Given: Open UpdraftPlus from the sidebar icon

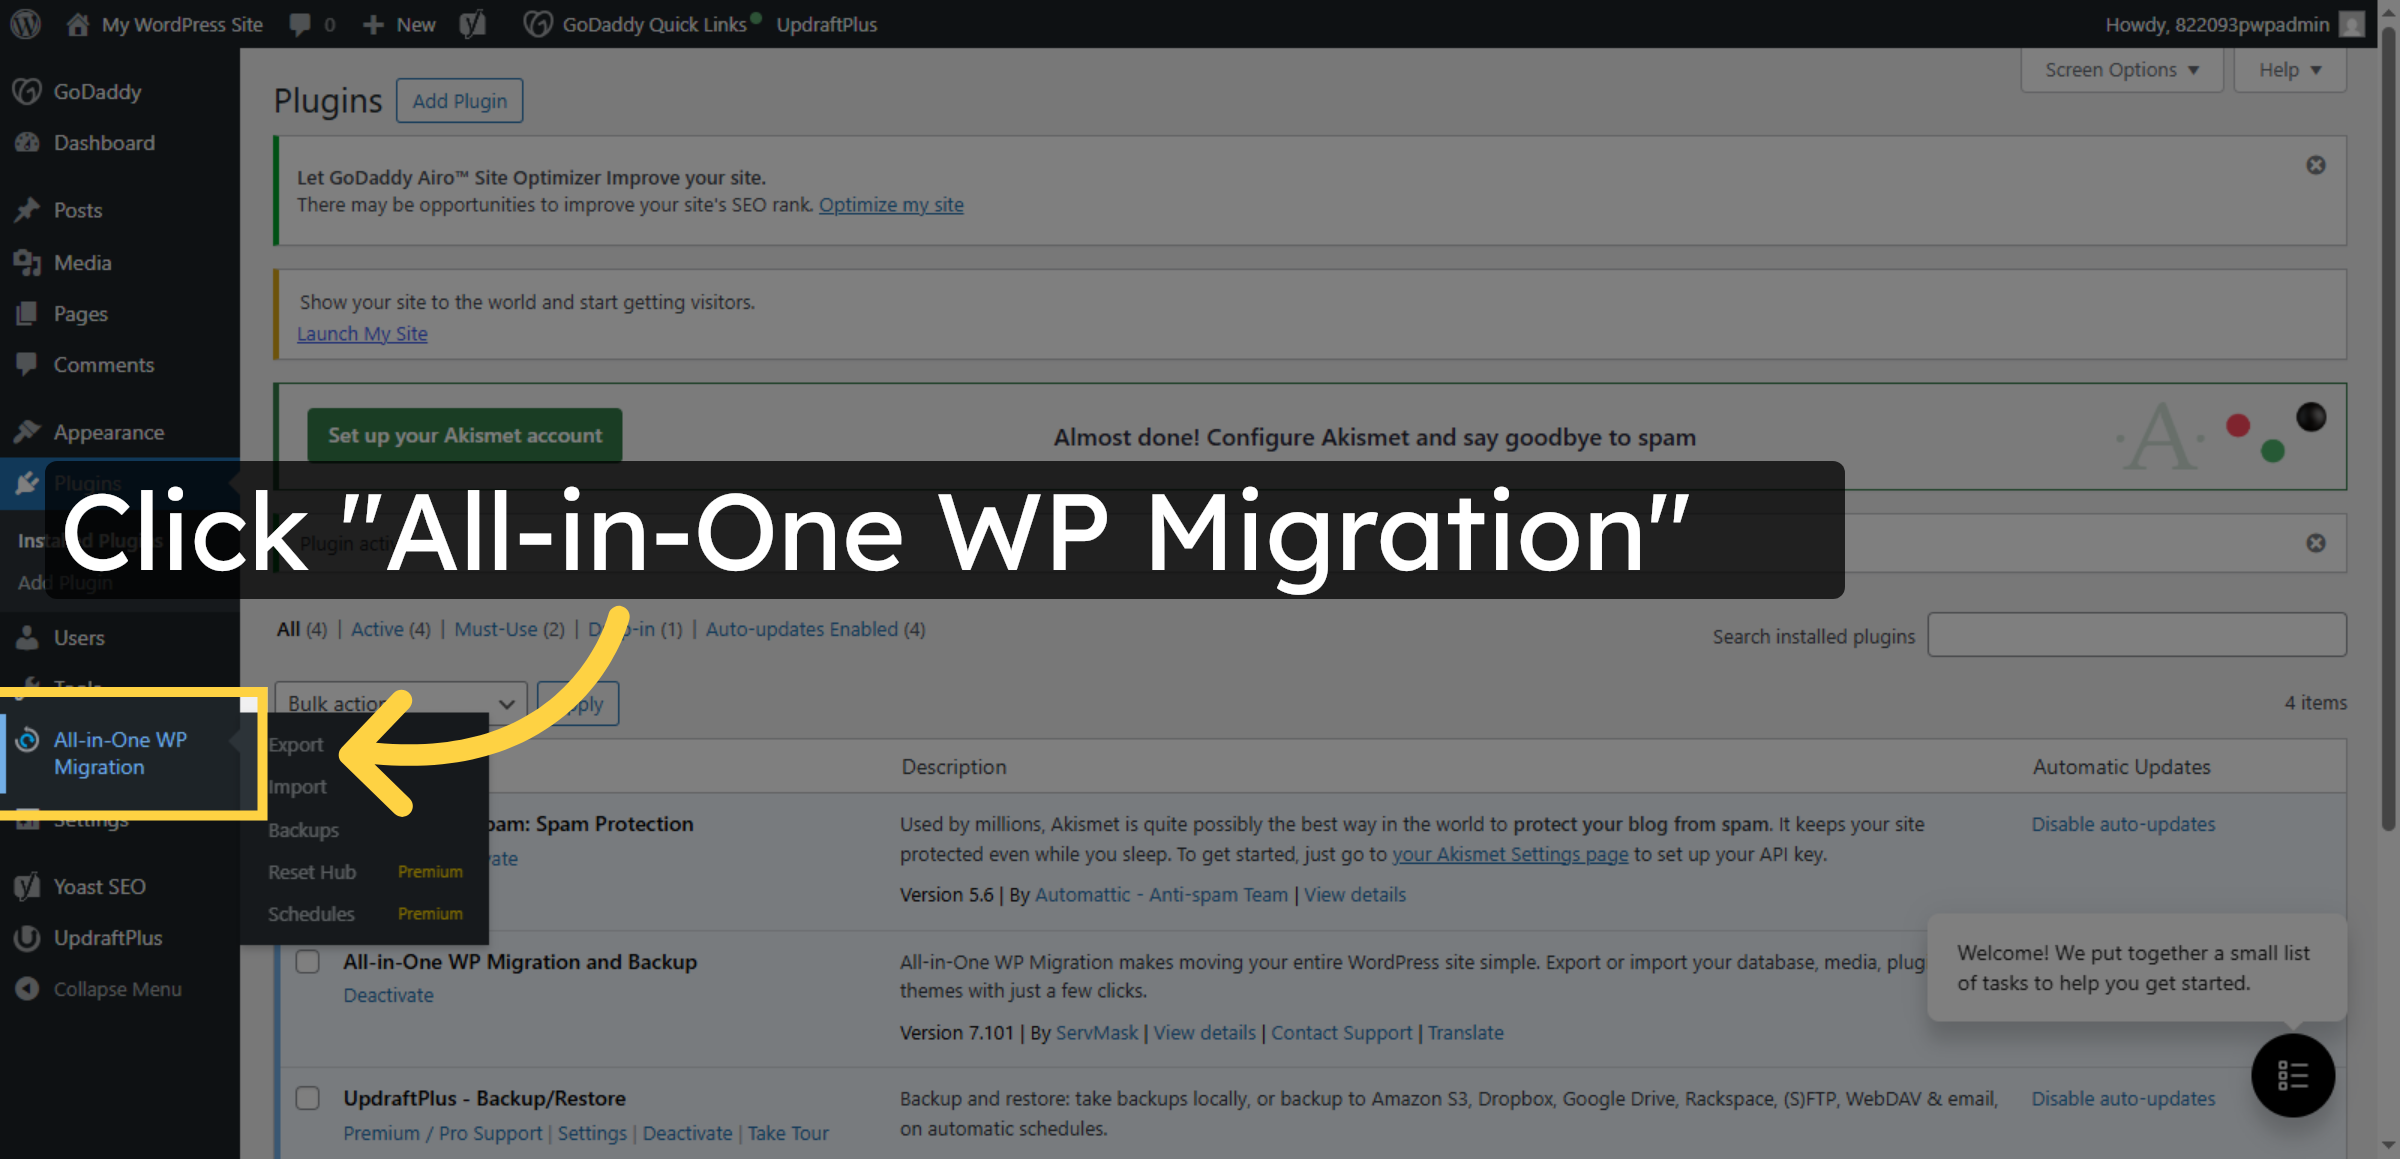Looking at the screenshot, I should click(26, 938).
